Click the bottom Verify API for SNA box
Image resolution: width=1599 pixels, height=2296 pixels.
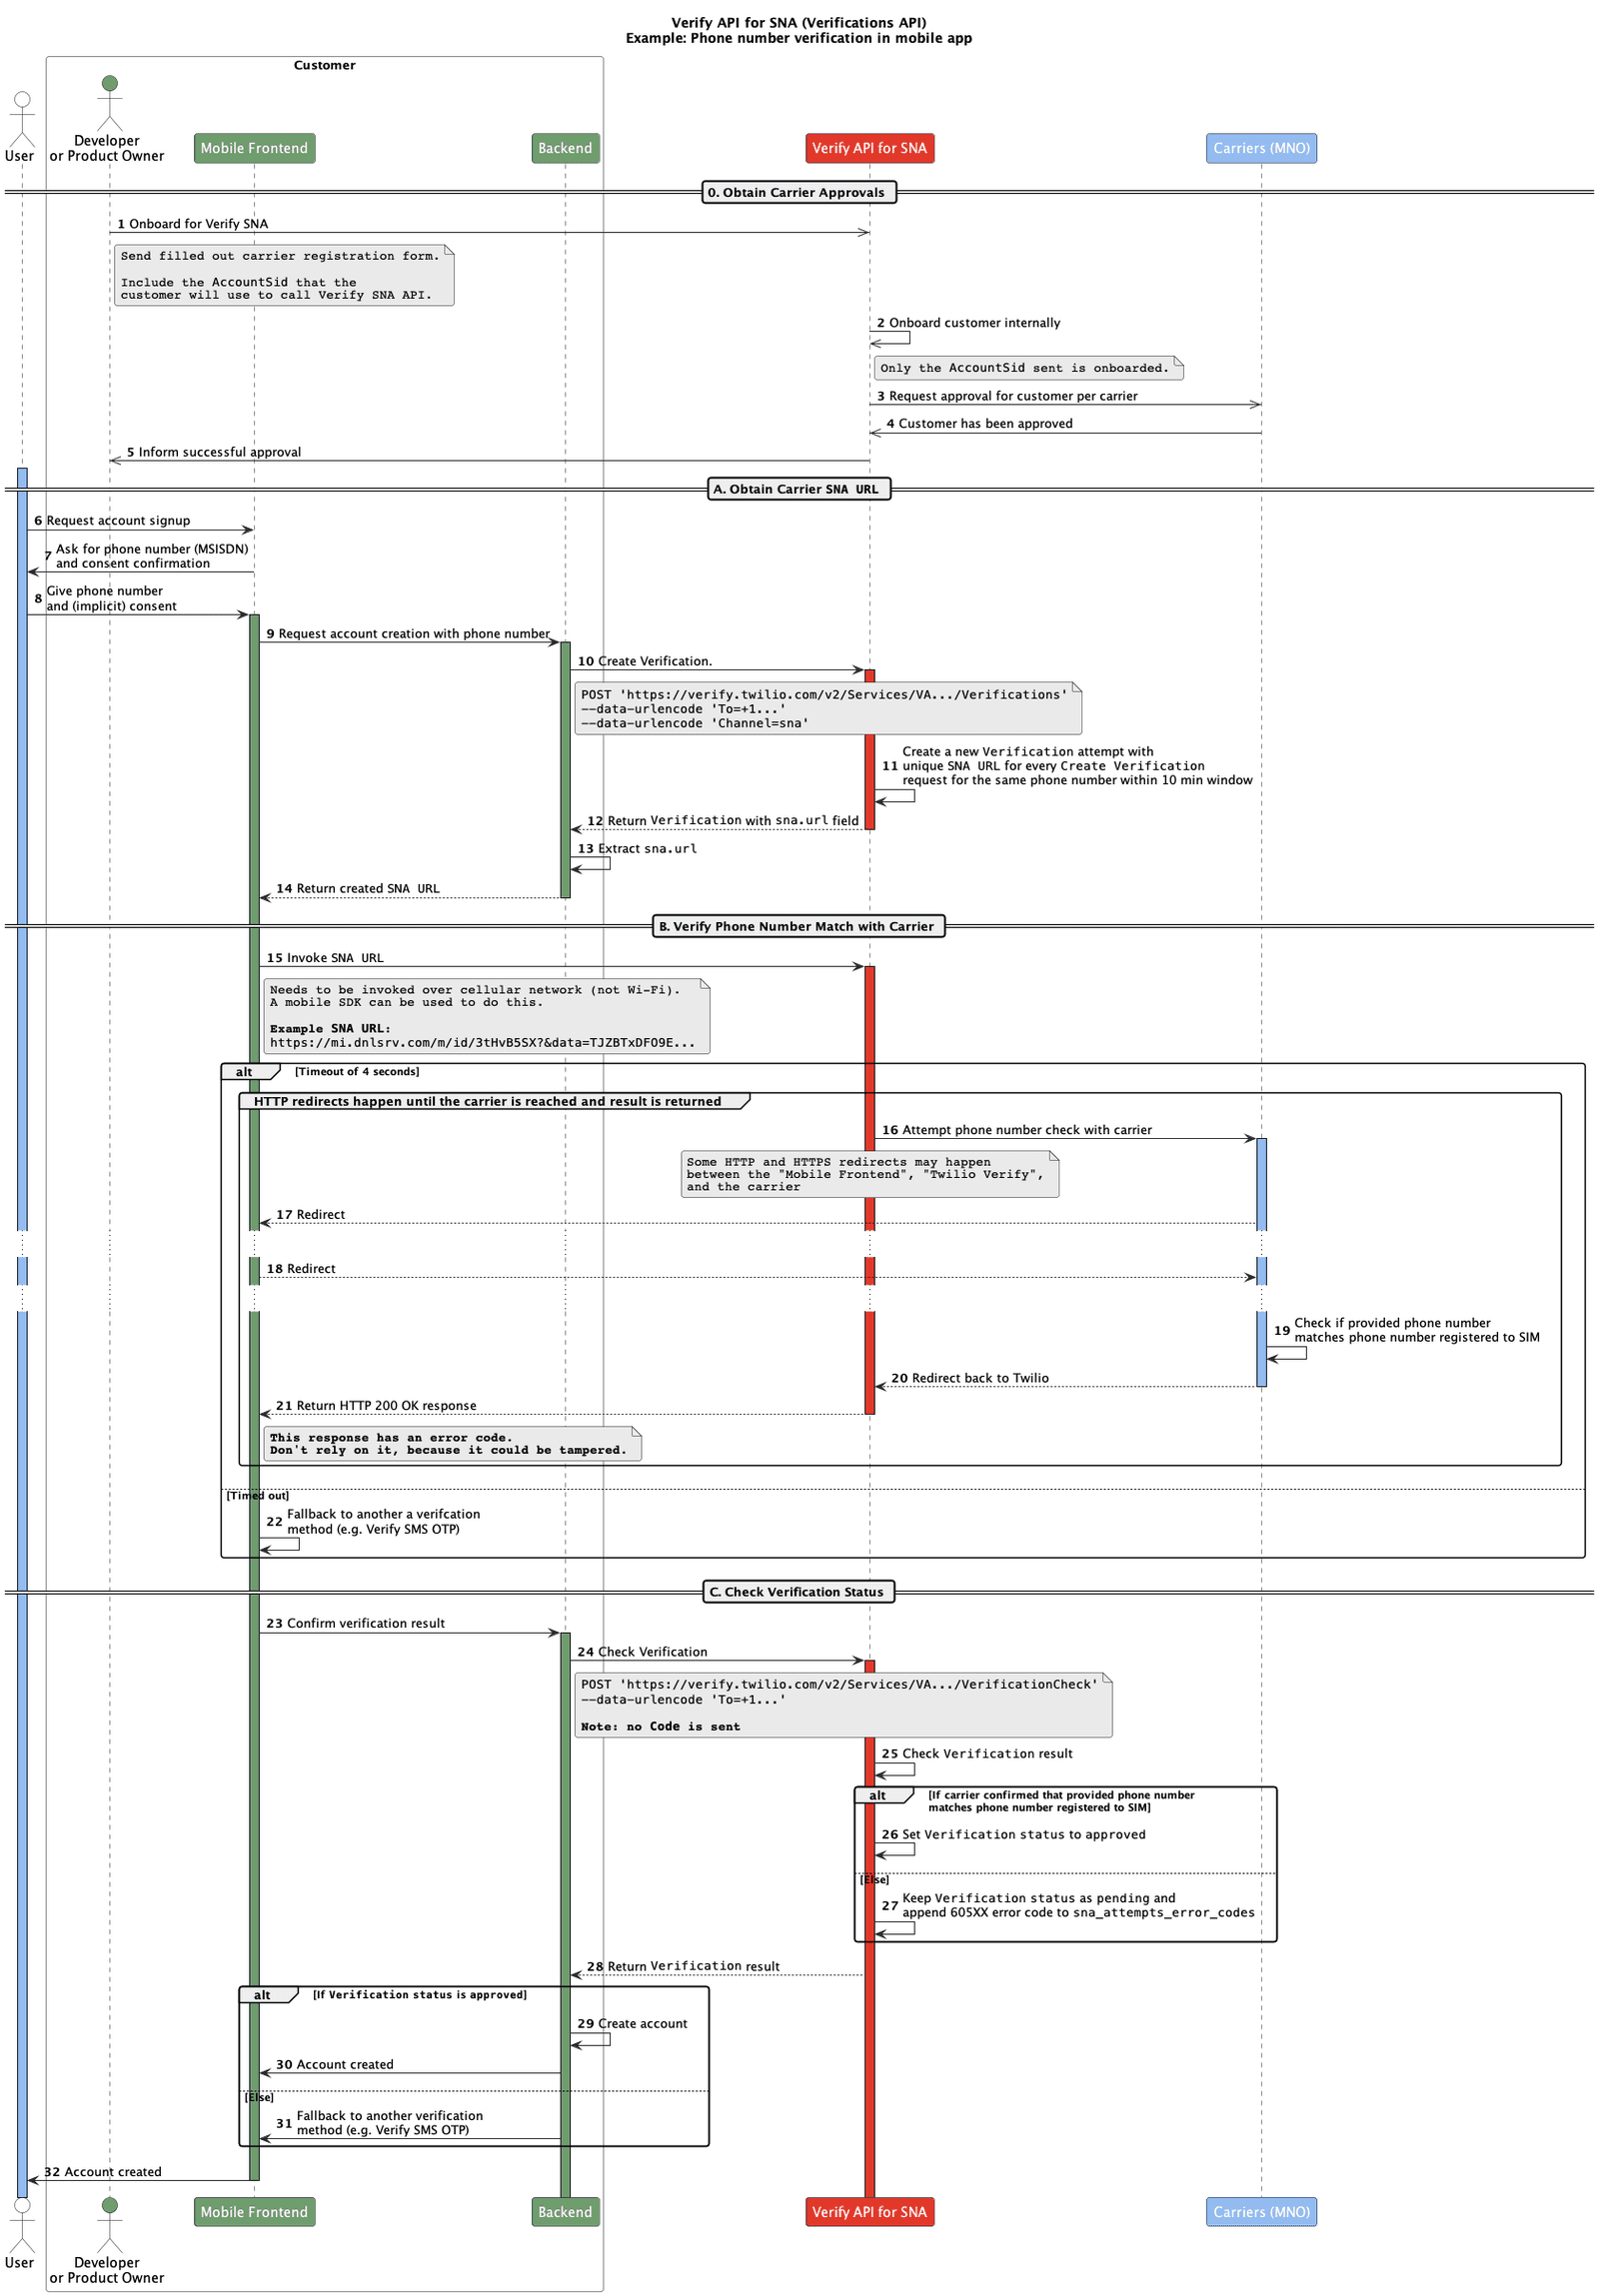pyautogui.click(x=869, y=2211)
